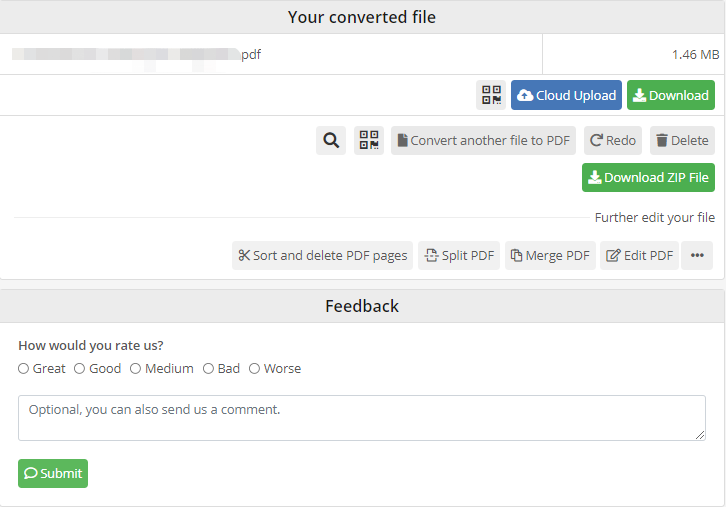The width and height of the screenshot is (726, 507).
Task: Delete the converted file
Action: pos(682,140)
